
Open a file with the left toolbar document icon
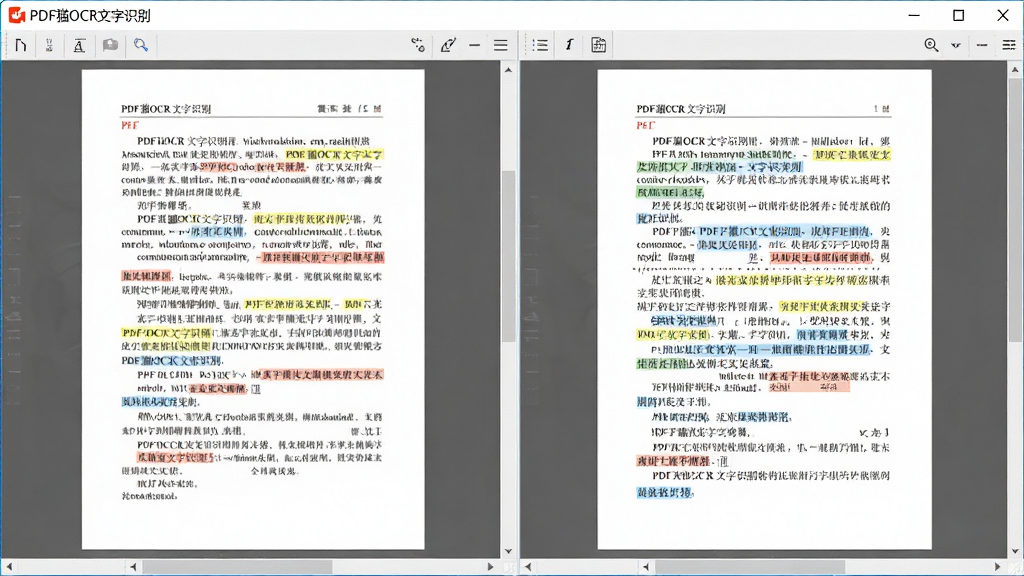[x=21, y=45]
